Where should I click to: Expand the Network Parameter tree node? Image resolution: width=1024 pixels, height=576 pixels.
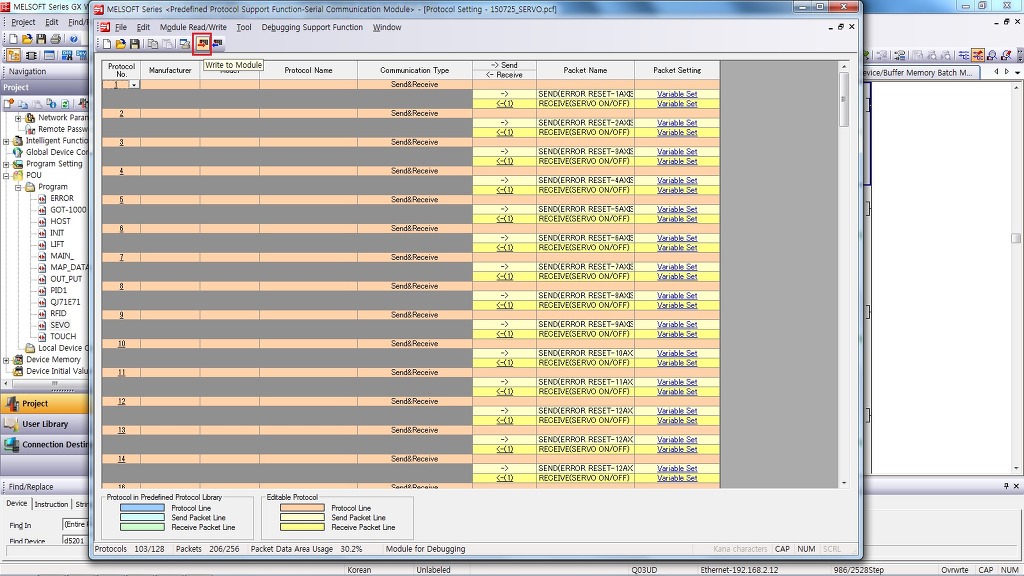tap(18, 118)
